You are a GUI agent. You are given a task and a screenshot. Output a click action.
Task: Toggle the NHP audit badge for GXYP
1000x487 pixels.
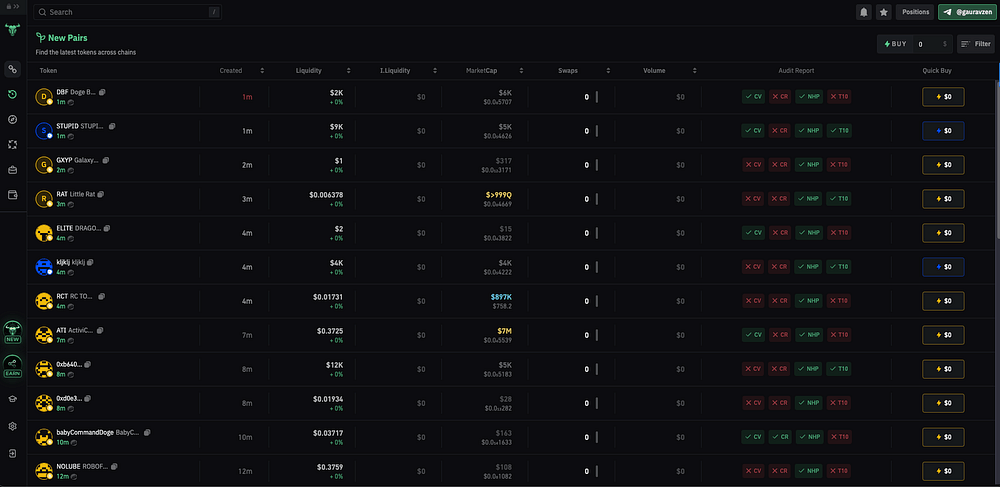(810, 165)
